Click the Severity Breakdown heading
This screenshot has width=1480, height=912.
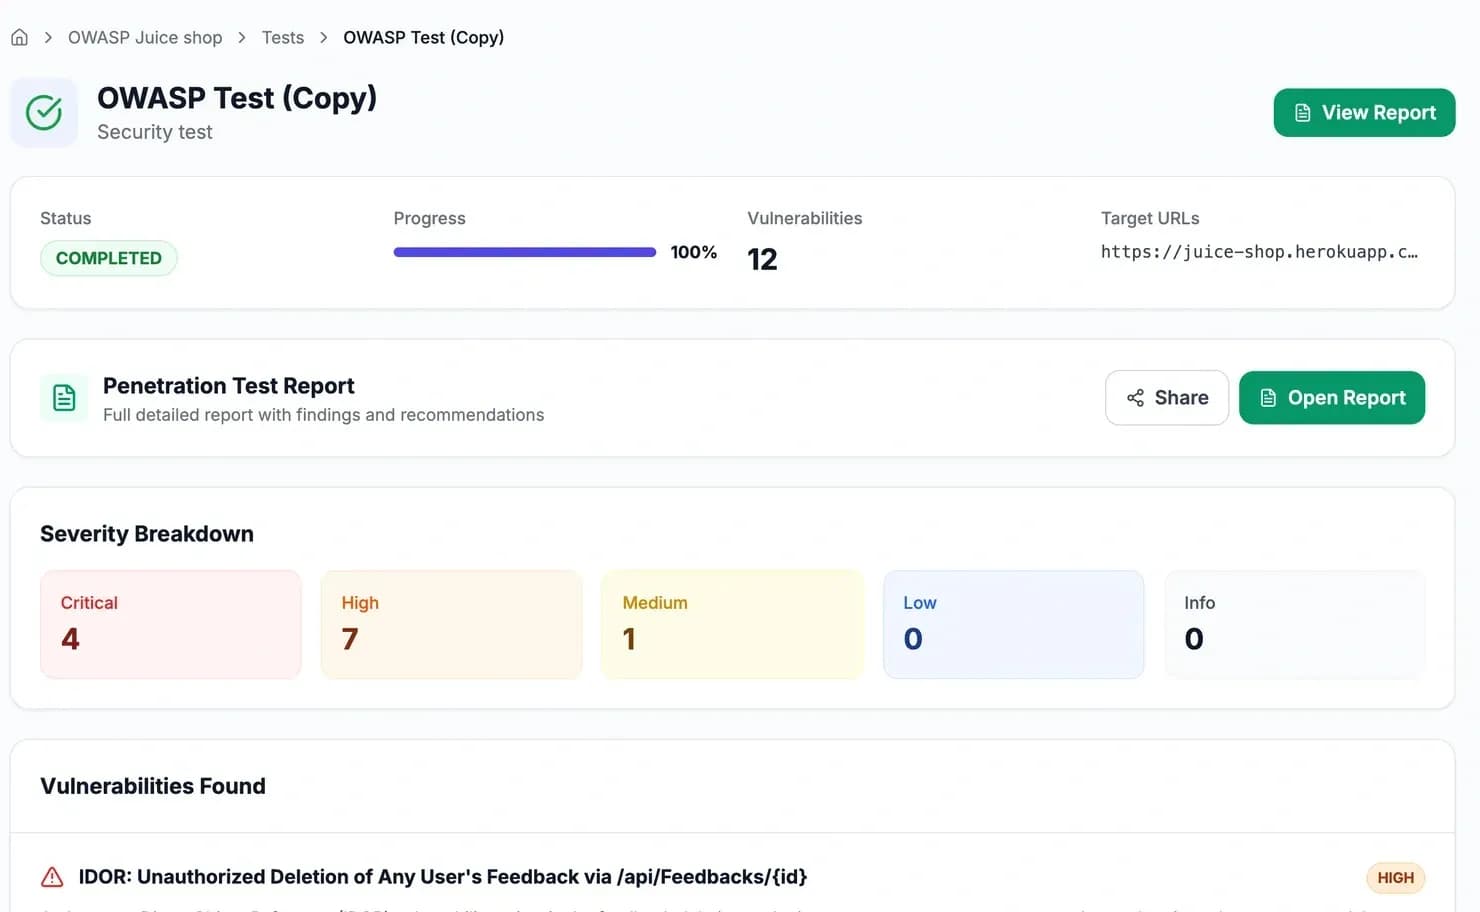click(147, 534)
